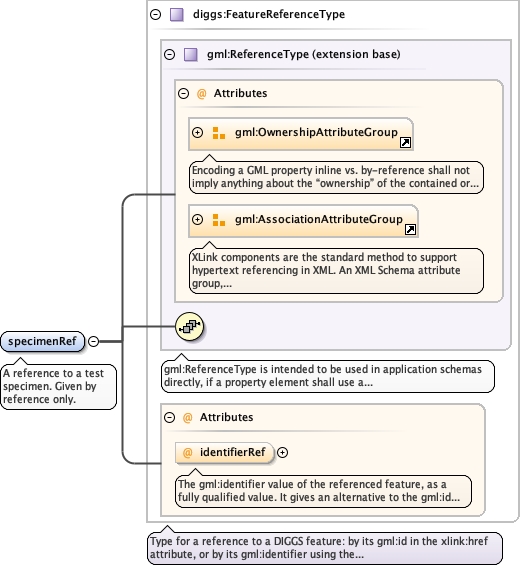The width and height of the screenshot is (521, 568).
Task: Click the gml:ReferenceType purple type icon
Action: pyautogui.click(x=191, y=55)
